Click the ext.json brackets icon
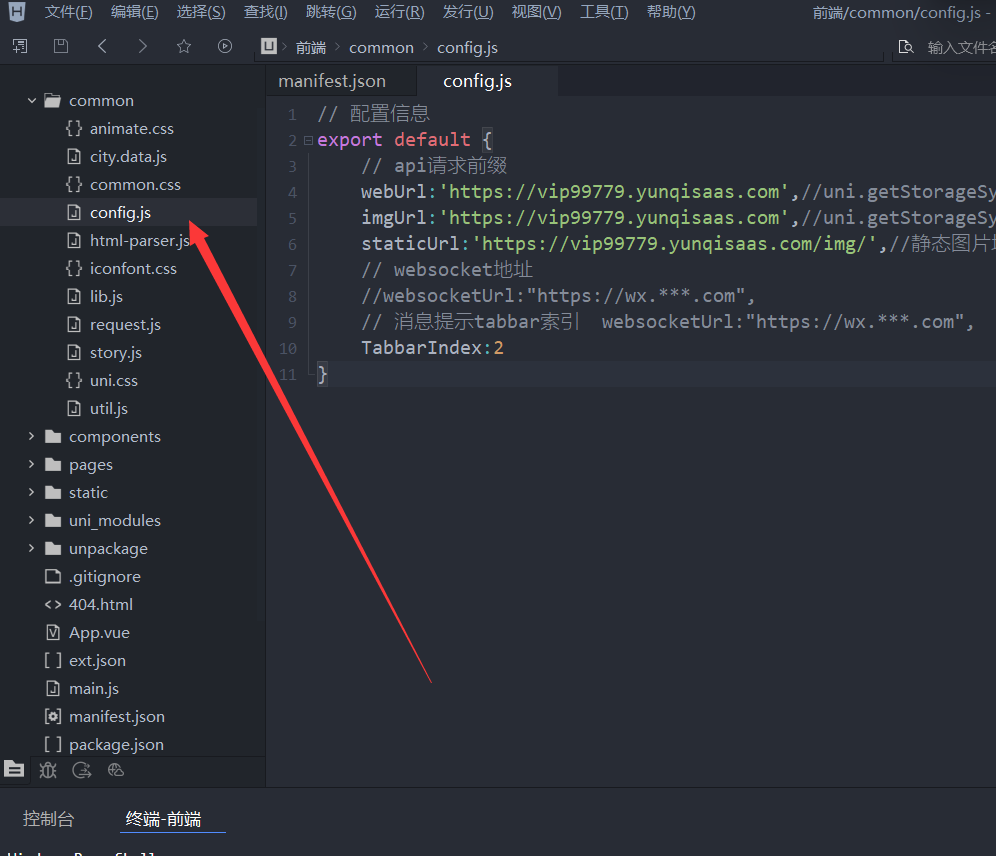Image resolution: width=996 pixels, height=856 pixels. pos(53,660)
